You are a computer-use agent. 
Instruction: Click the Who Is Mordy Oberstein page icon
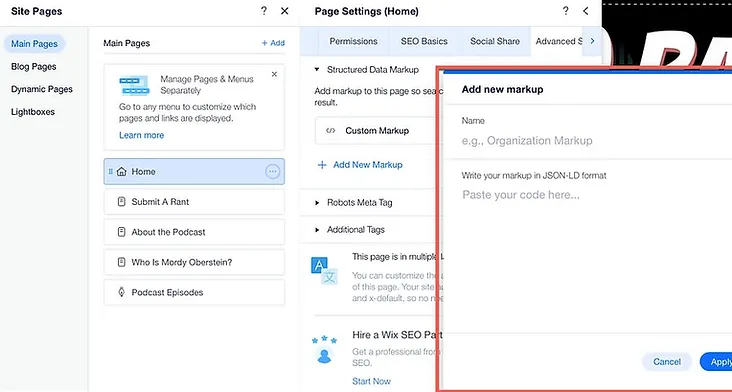tap(121, 262)
